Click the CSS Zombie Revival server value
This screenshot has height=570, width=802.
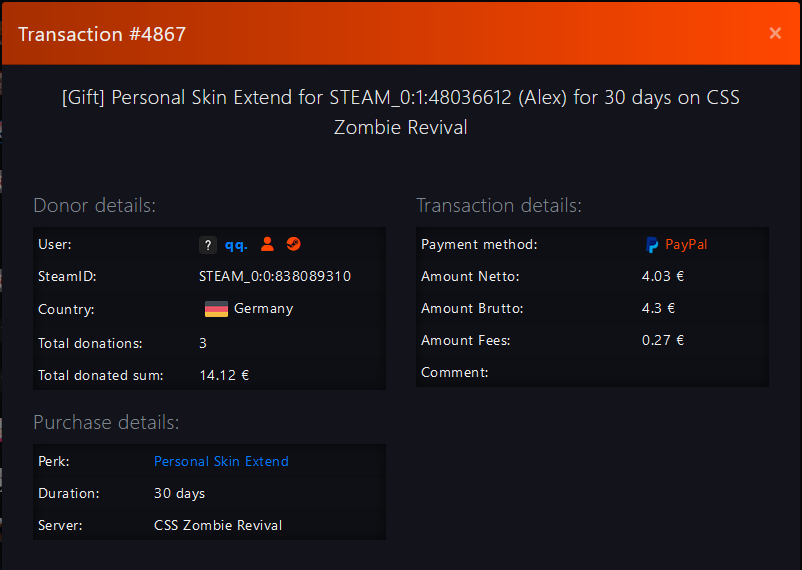pyautogui.click(x=218, y=525)
